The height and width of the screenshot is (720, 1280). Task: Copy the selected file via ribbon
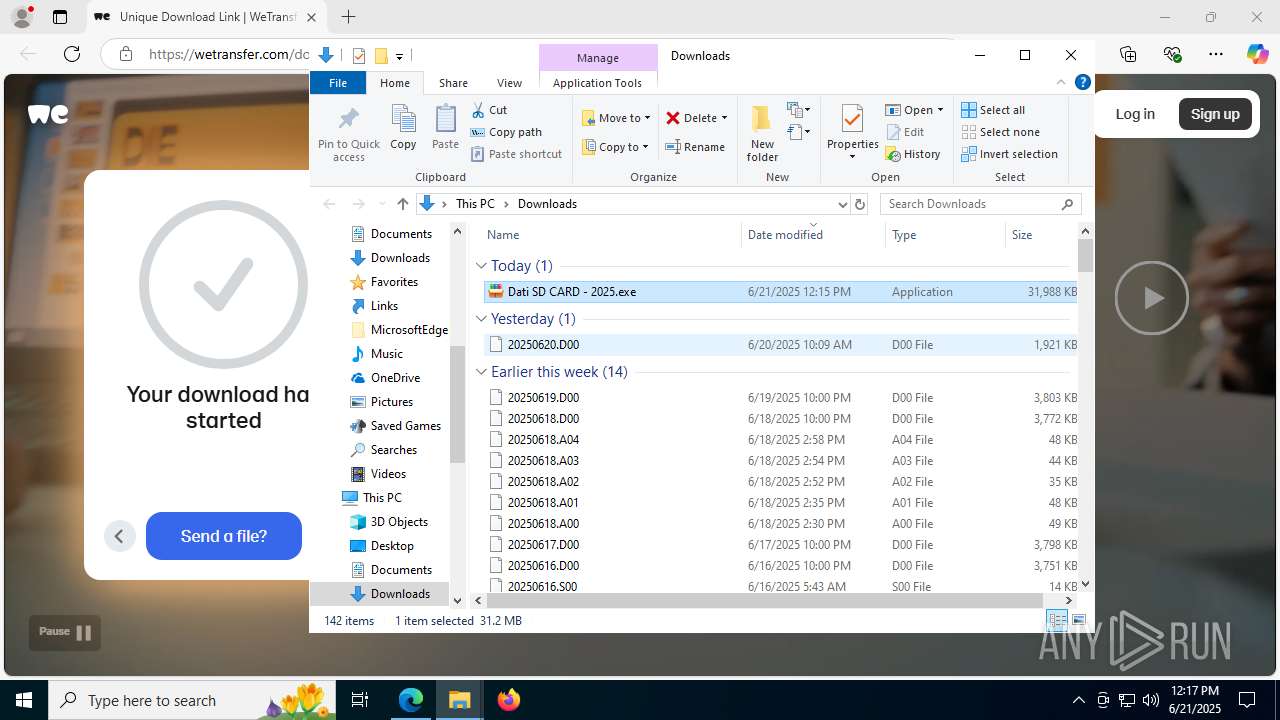(403, 127)
